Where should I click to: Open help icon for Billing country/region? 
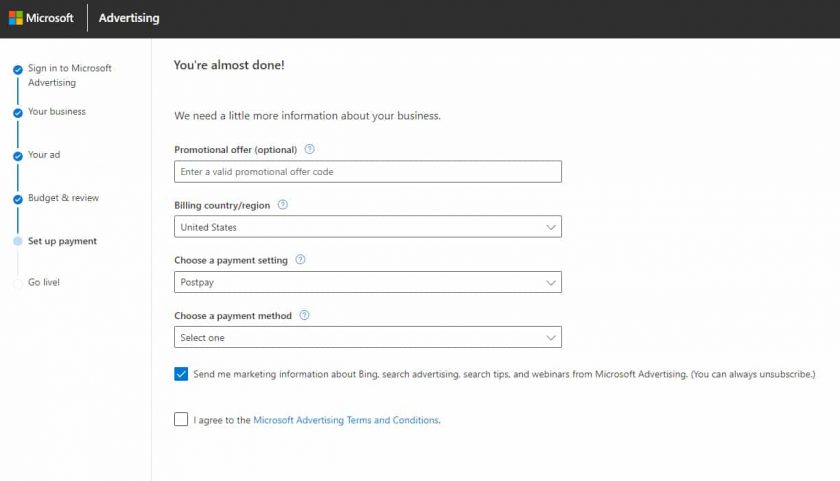click(x=283, y=205)
